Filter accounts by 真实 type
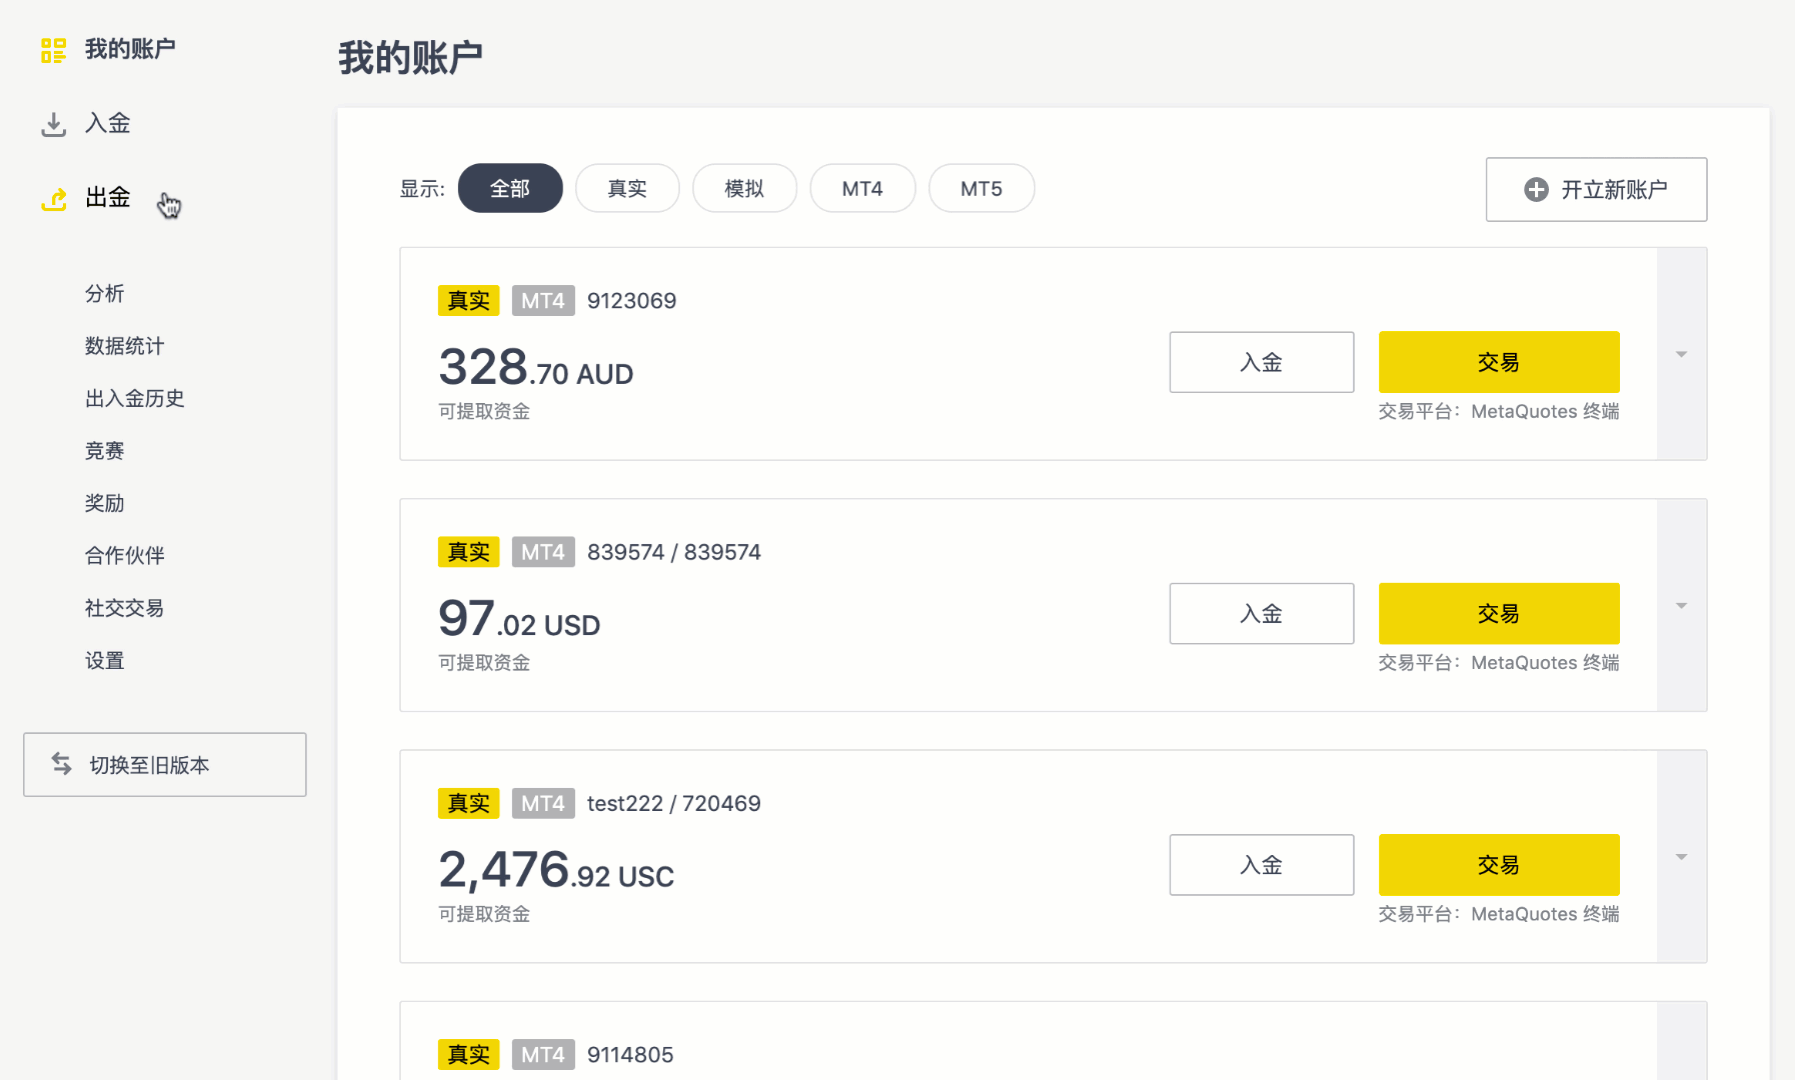 [627, 189]
